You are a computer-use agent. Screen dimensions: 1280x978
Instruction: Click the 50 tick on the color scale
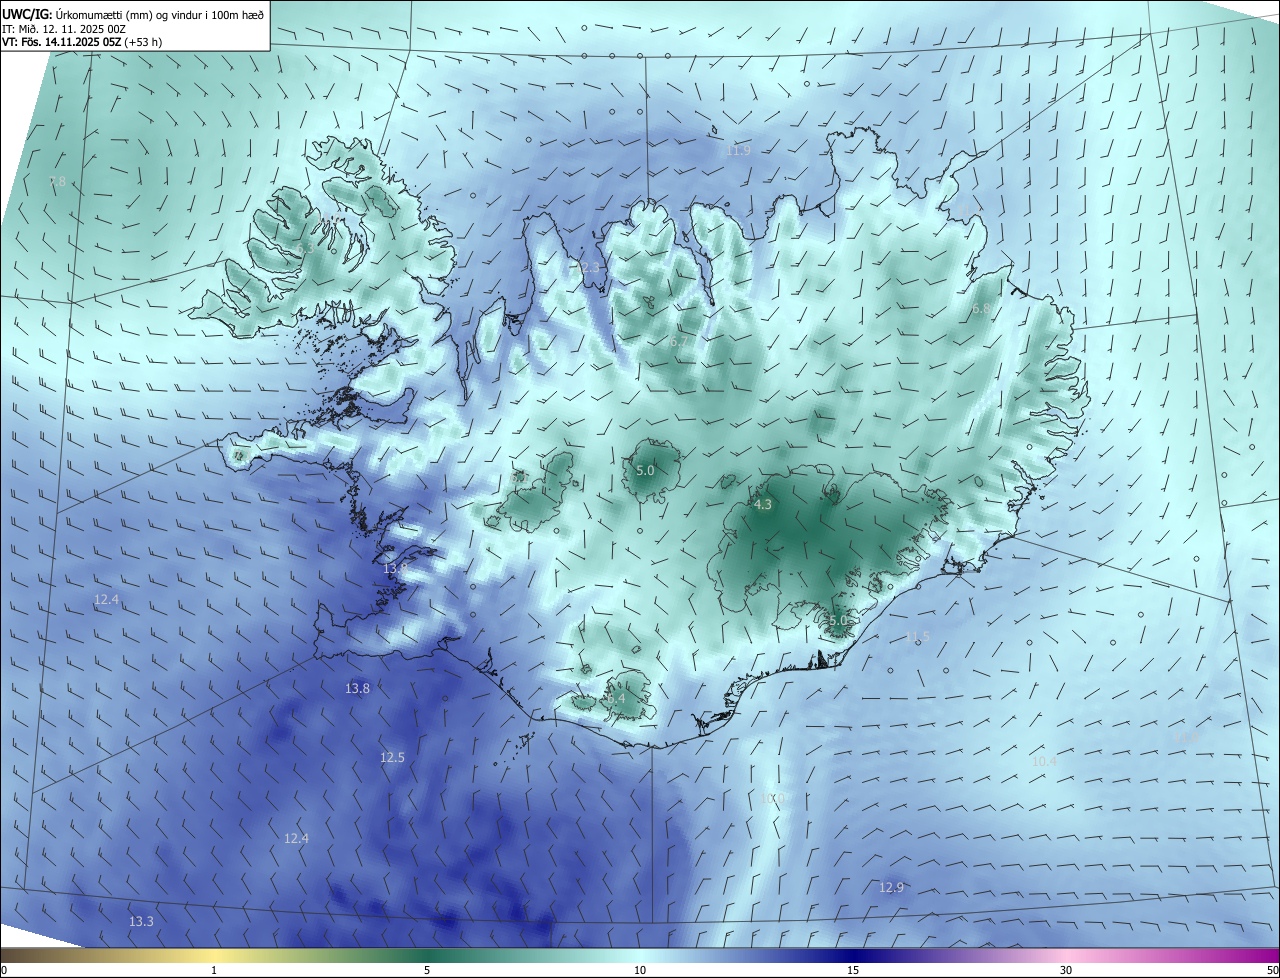(1272, 970)
